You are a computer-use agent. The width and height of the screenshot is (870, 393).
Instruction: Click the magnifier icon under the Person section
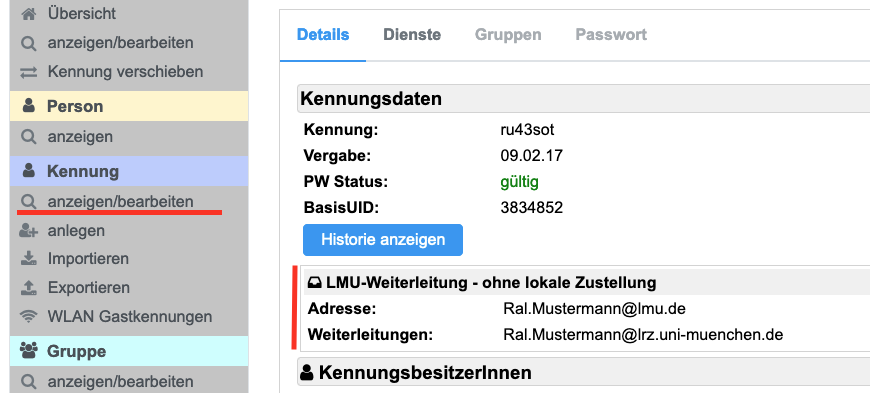point(28,137)
